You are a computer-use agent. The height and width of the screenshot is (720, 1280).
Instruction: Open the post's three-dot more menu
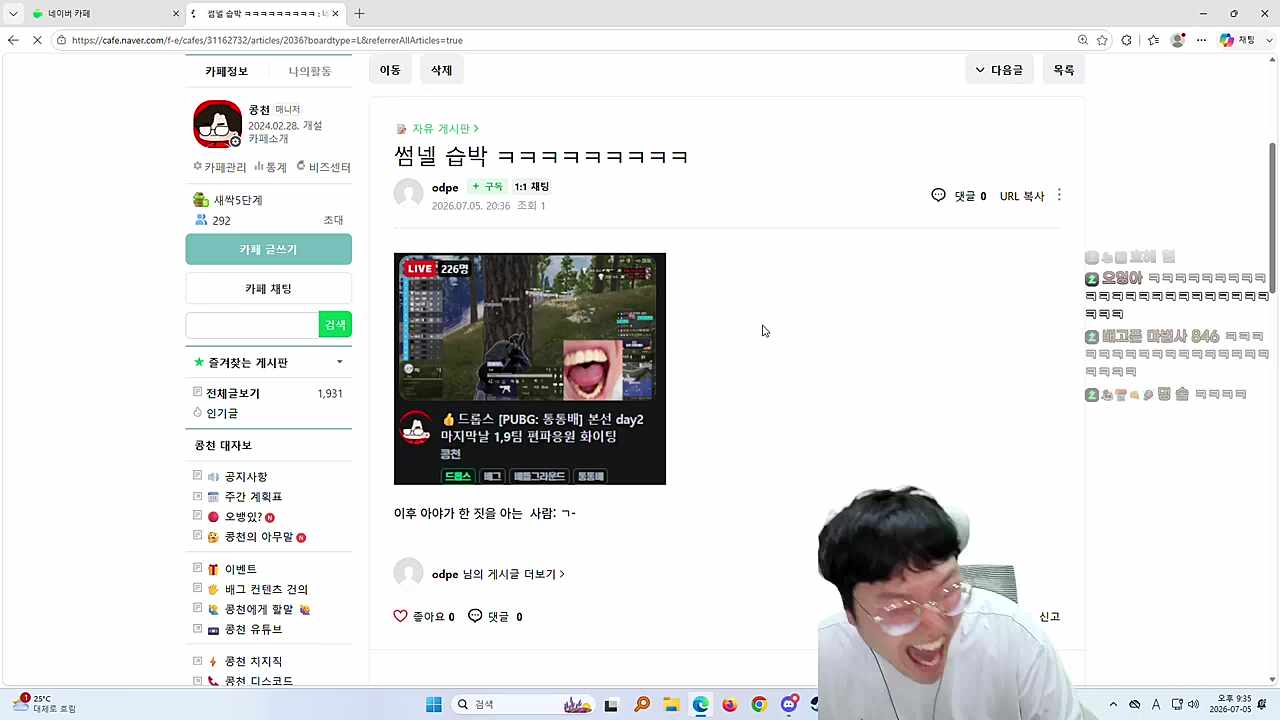[1059, 195]
